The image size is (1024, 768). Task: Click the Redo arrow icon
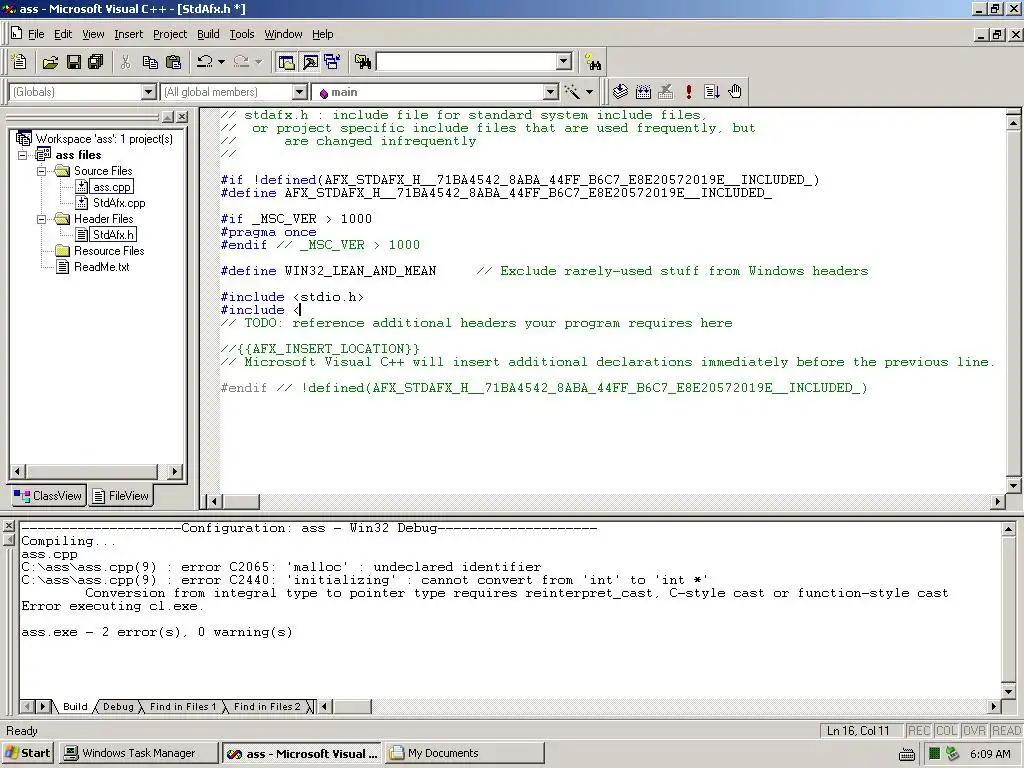click(241, 62)
